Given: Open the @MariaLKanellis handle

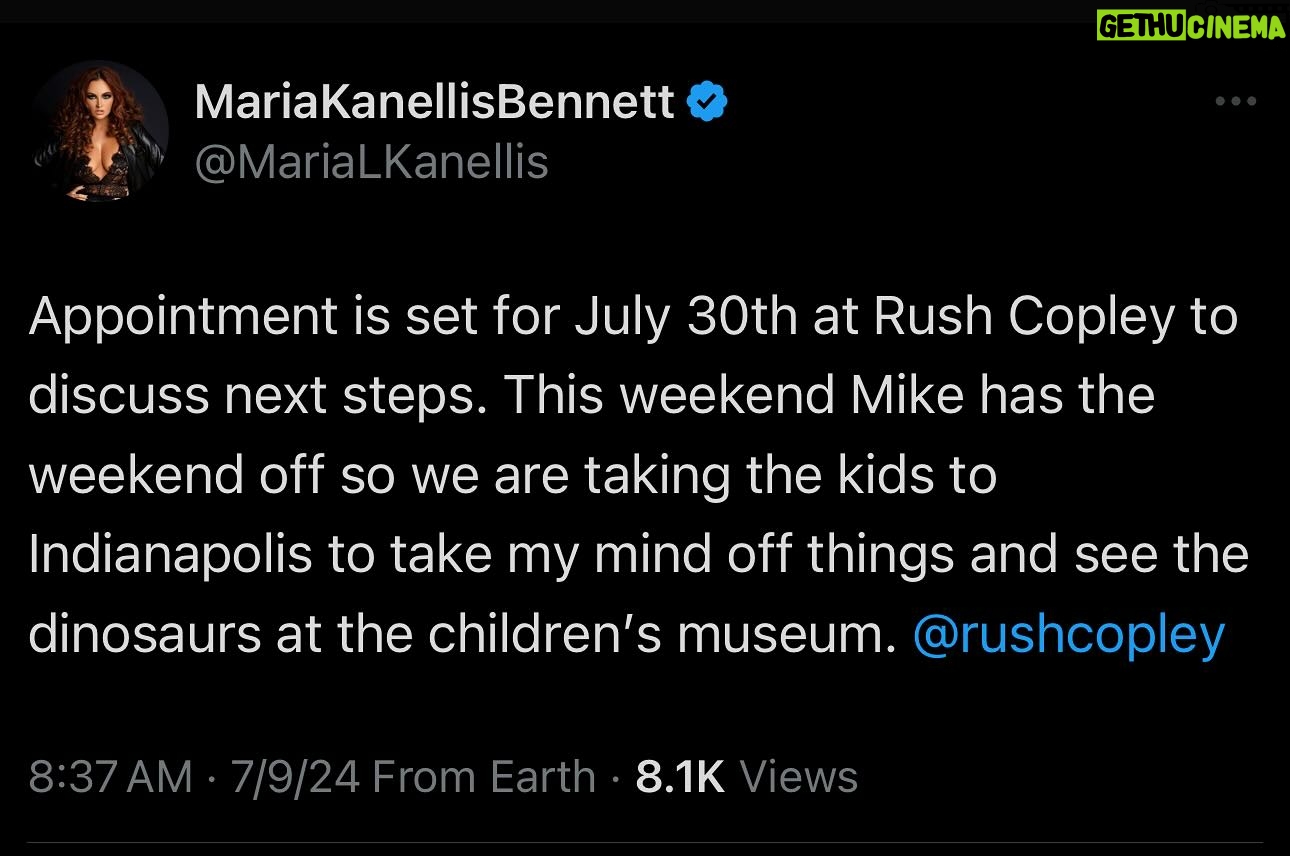Looking at the screenshot, I should click(x=372, y=161).
